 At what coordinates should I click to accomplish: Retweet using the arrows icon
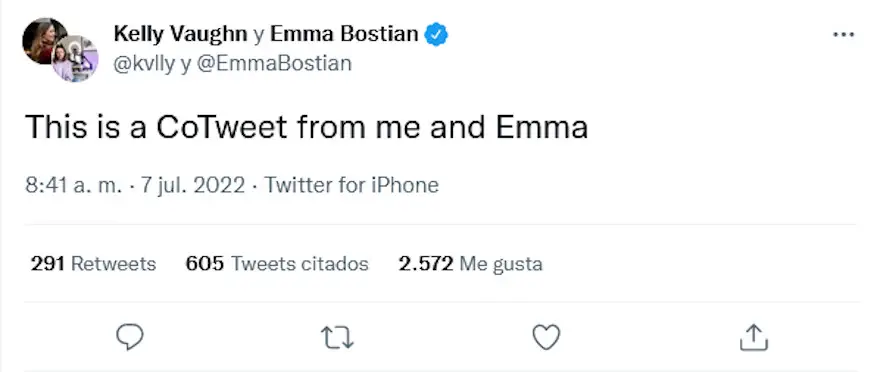(x=337, y=338)
